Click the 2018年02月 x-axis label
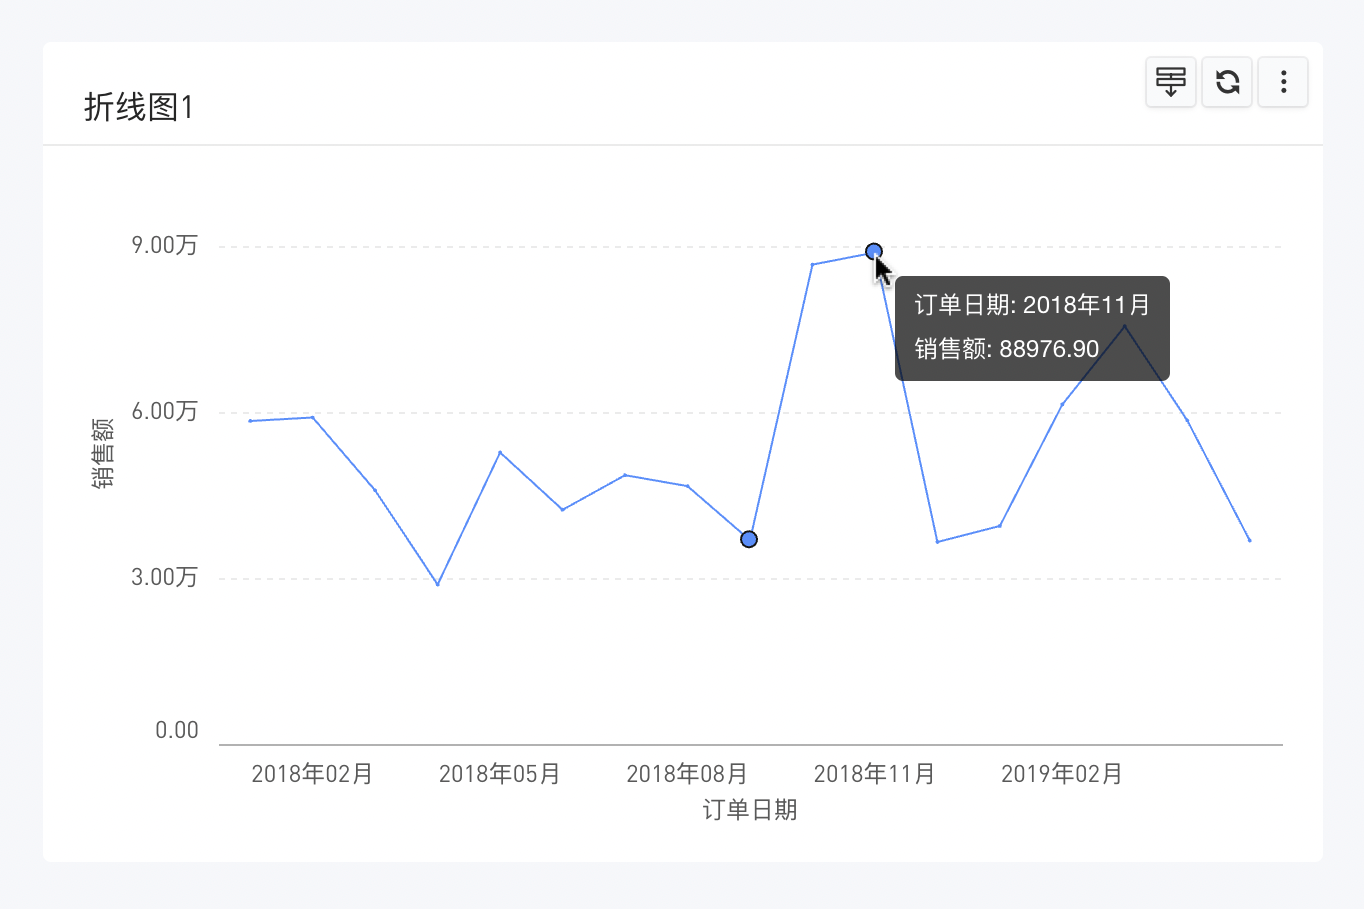Screen dimensions: 1364x909 pyautogui.click(x=312, y=774)
